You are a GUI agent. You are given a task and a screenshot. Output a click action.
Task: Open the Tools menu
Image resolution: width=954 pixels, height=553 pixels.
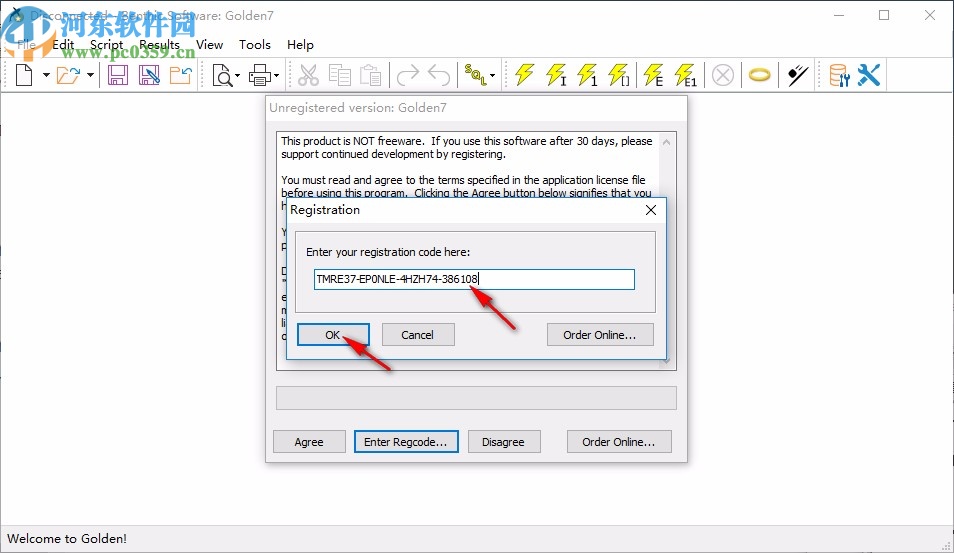[x=254, y=44]
